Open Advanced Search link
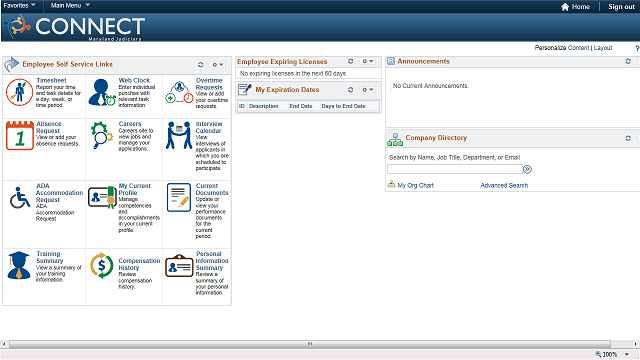The height and width of the screenshot is (360, 640). click(x=504, y=185)
